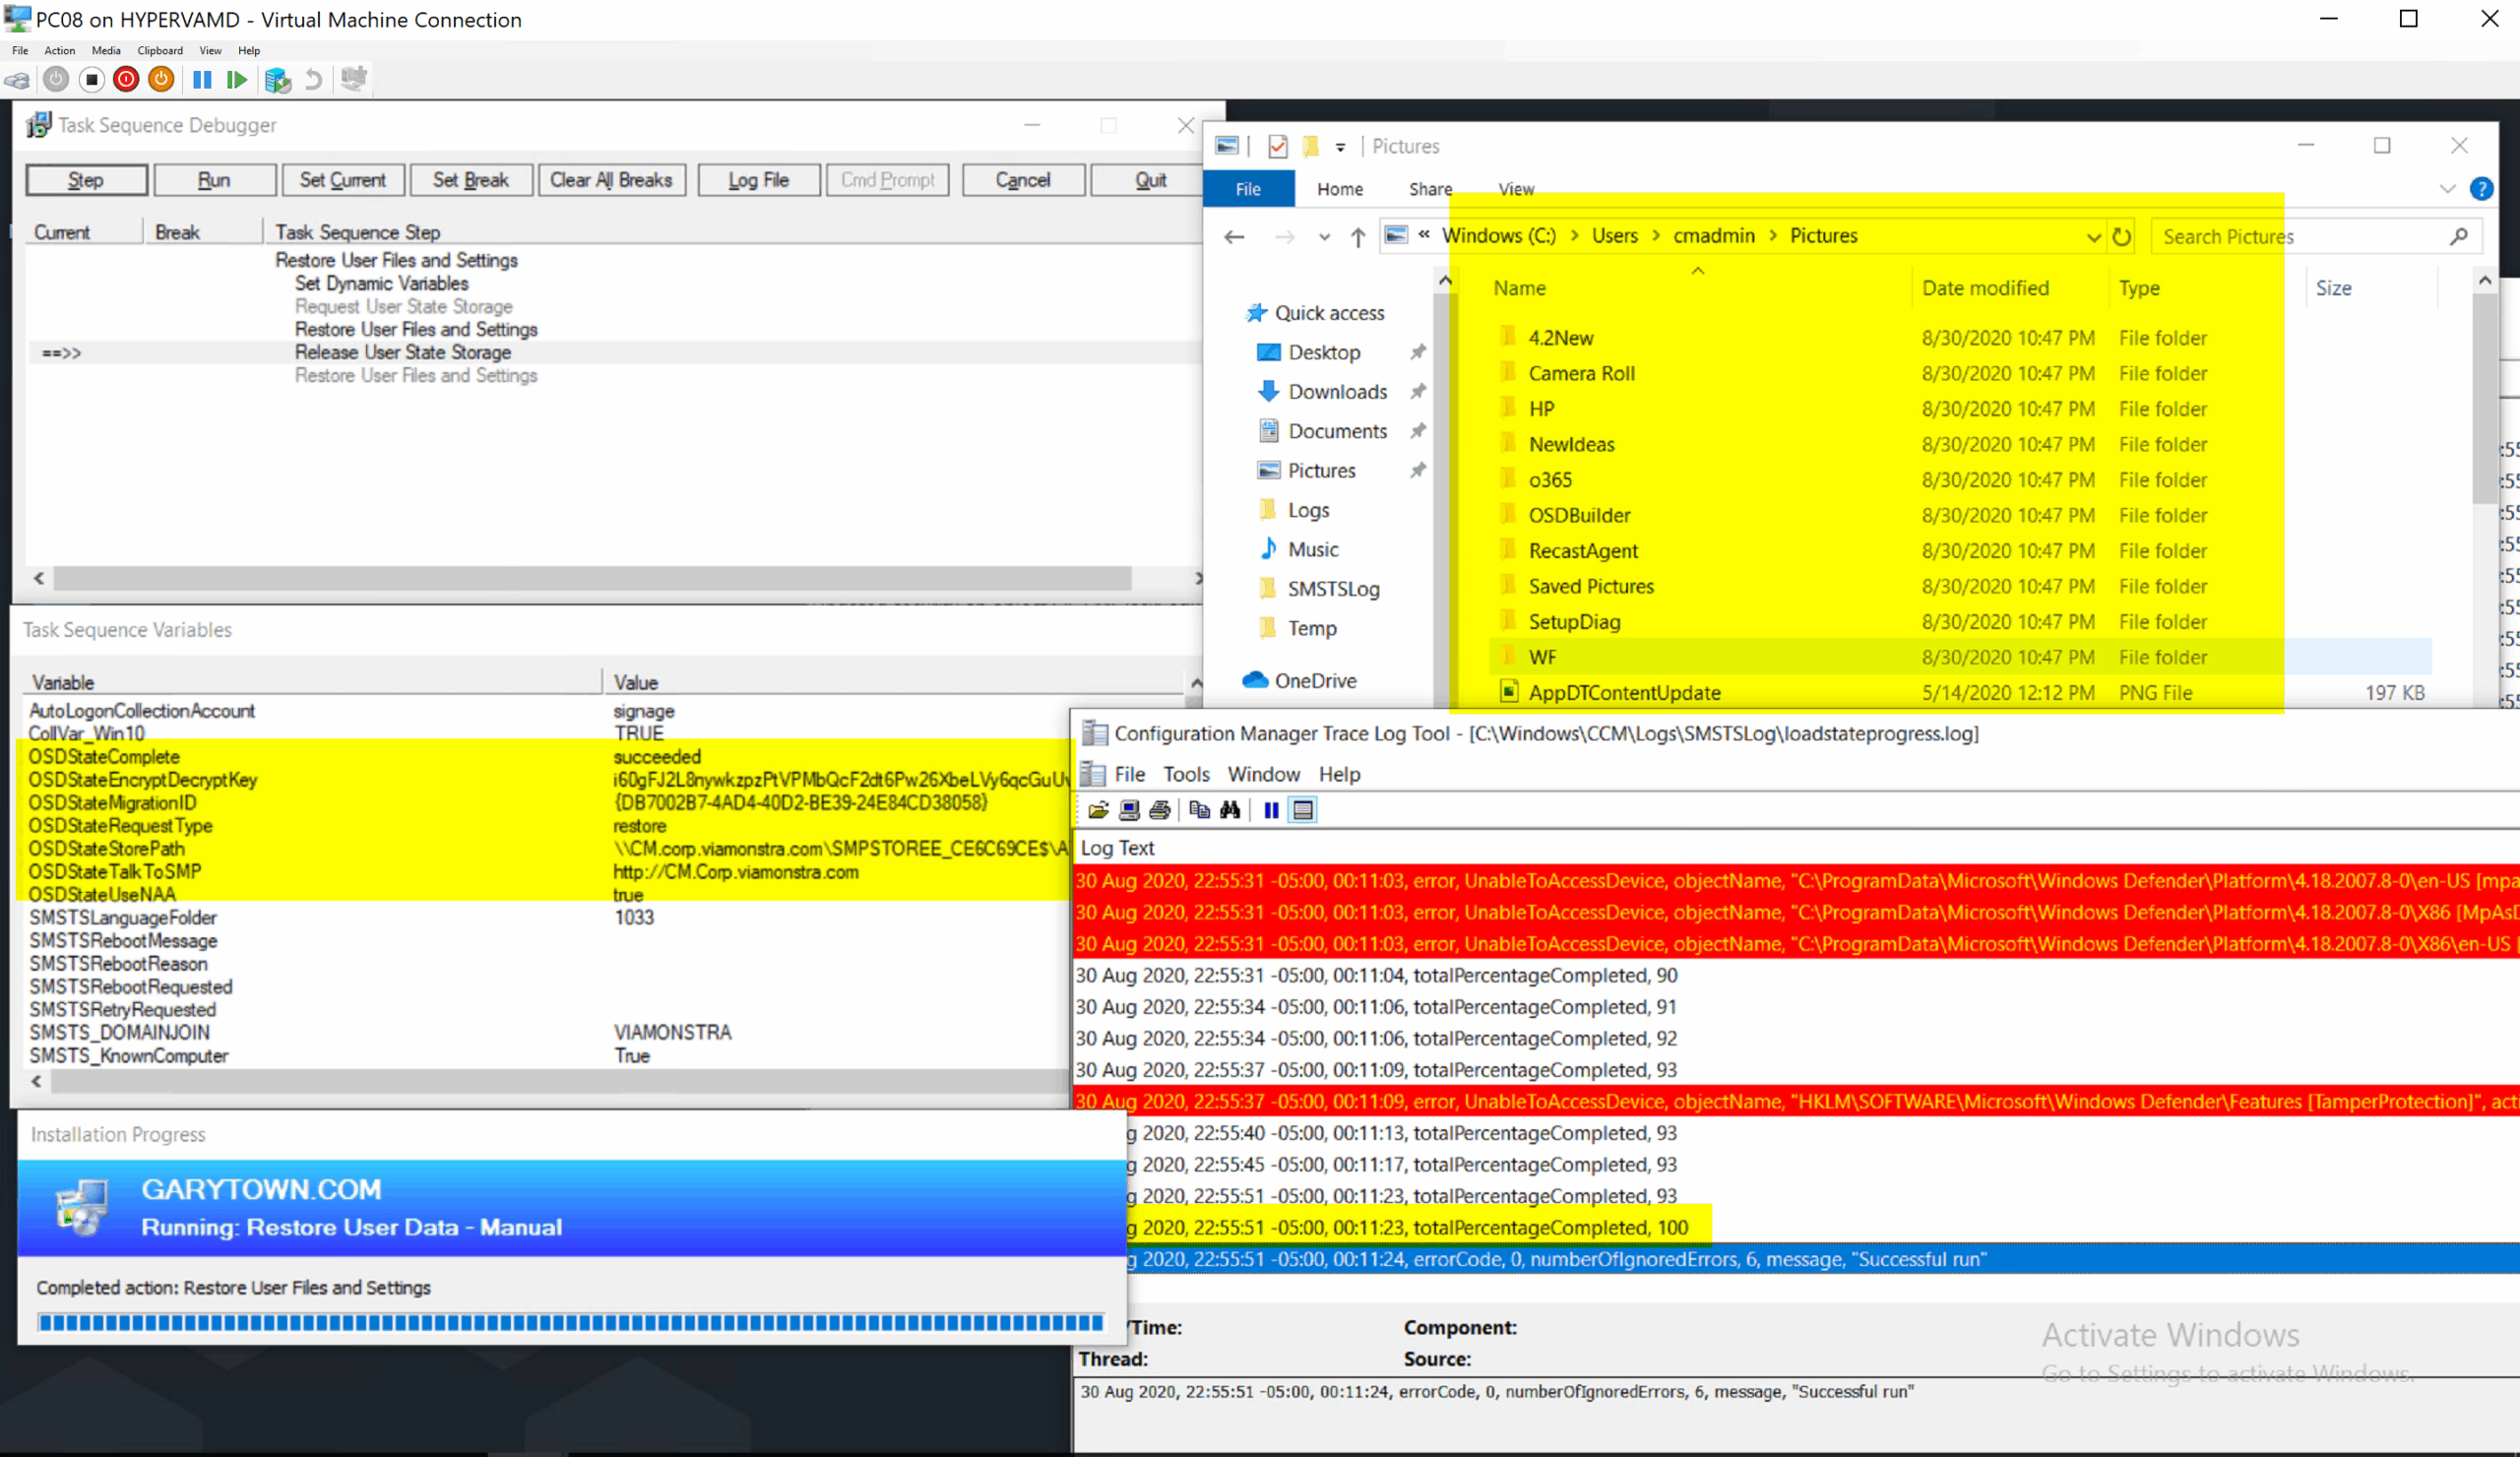This screenshot has height=1457, width=2520.
Task: Toggle the CMTrace pause logging button
Action: [1270, 810]
